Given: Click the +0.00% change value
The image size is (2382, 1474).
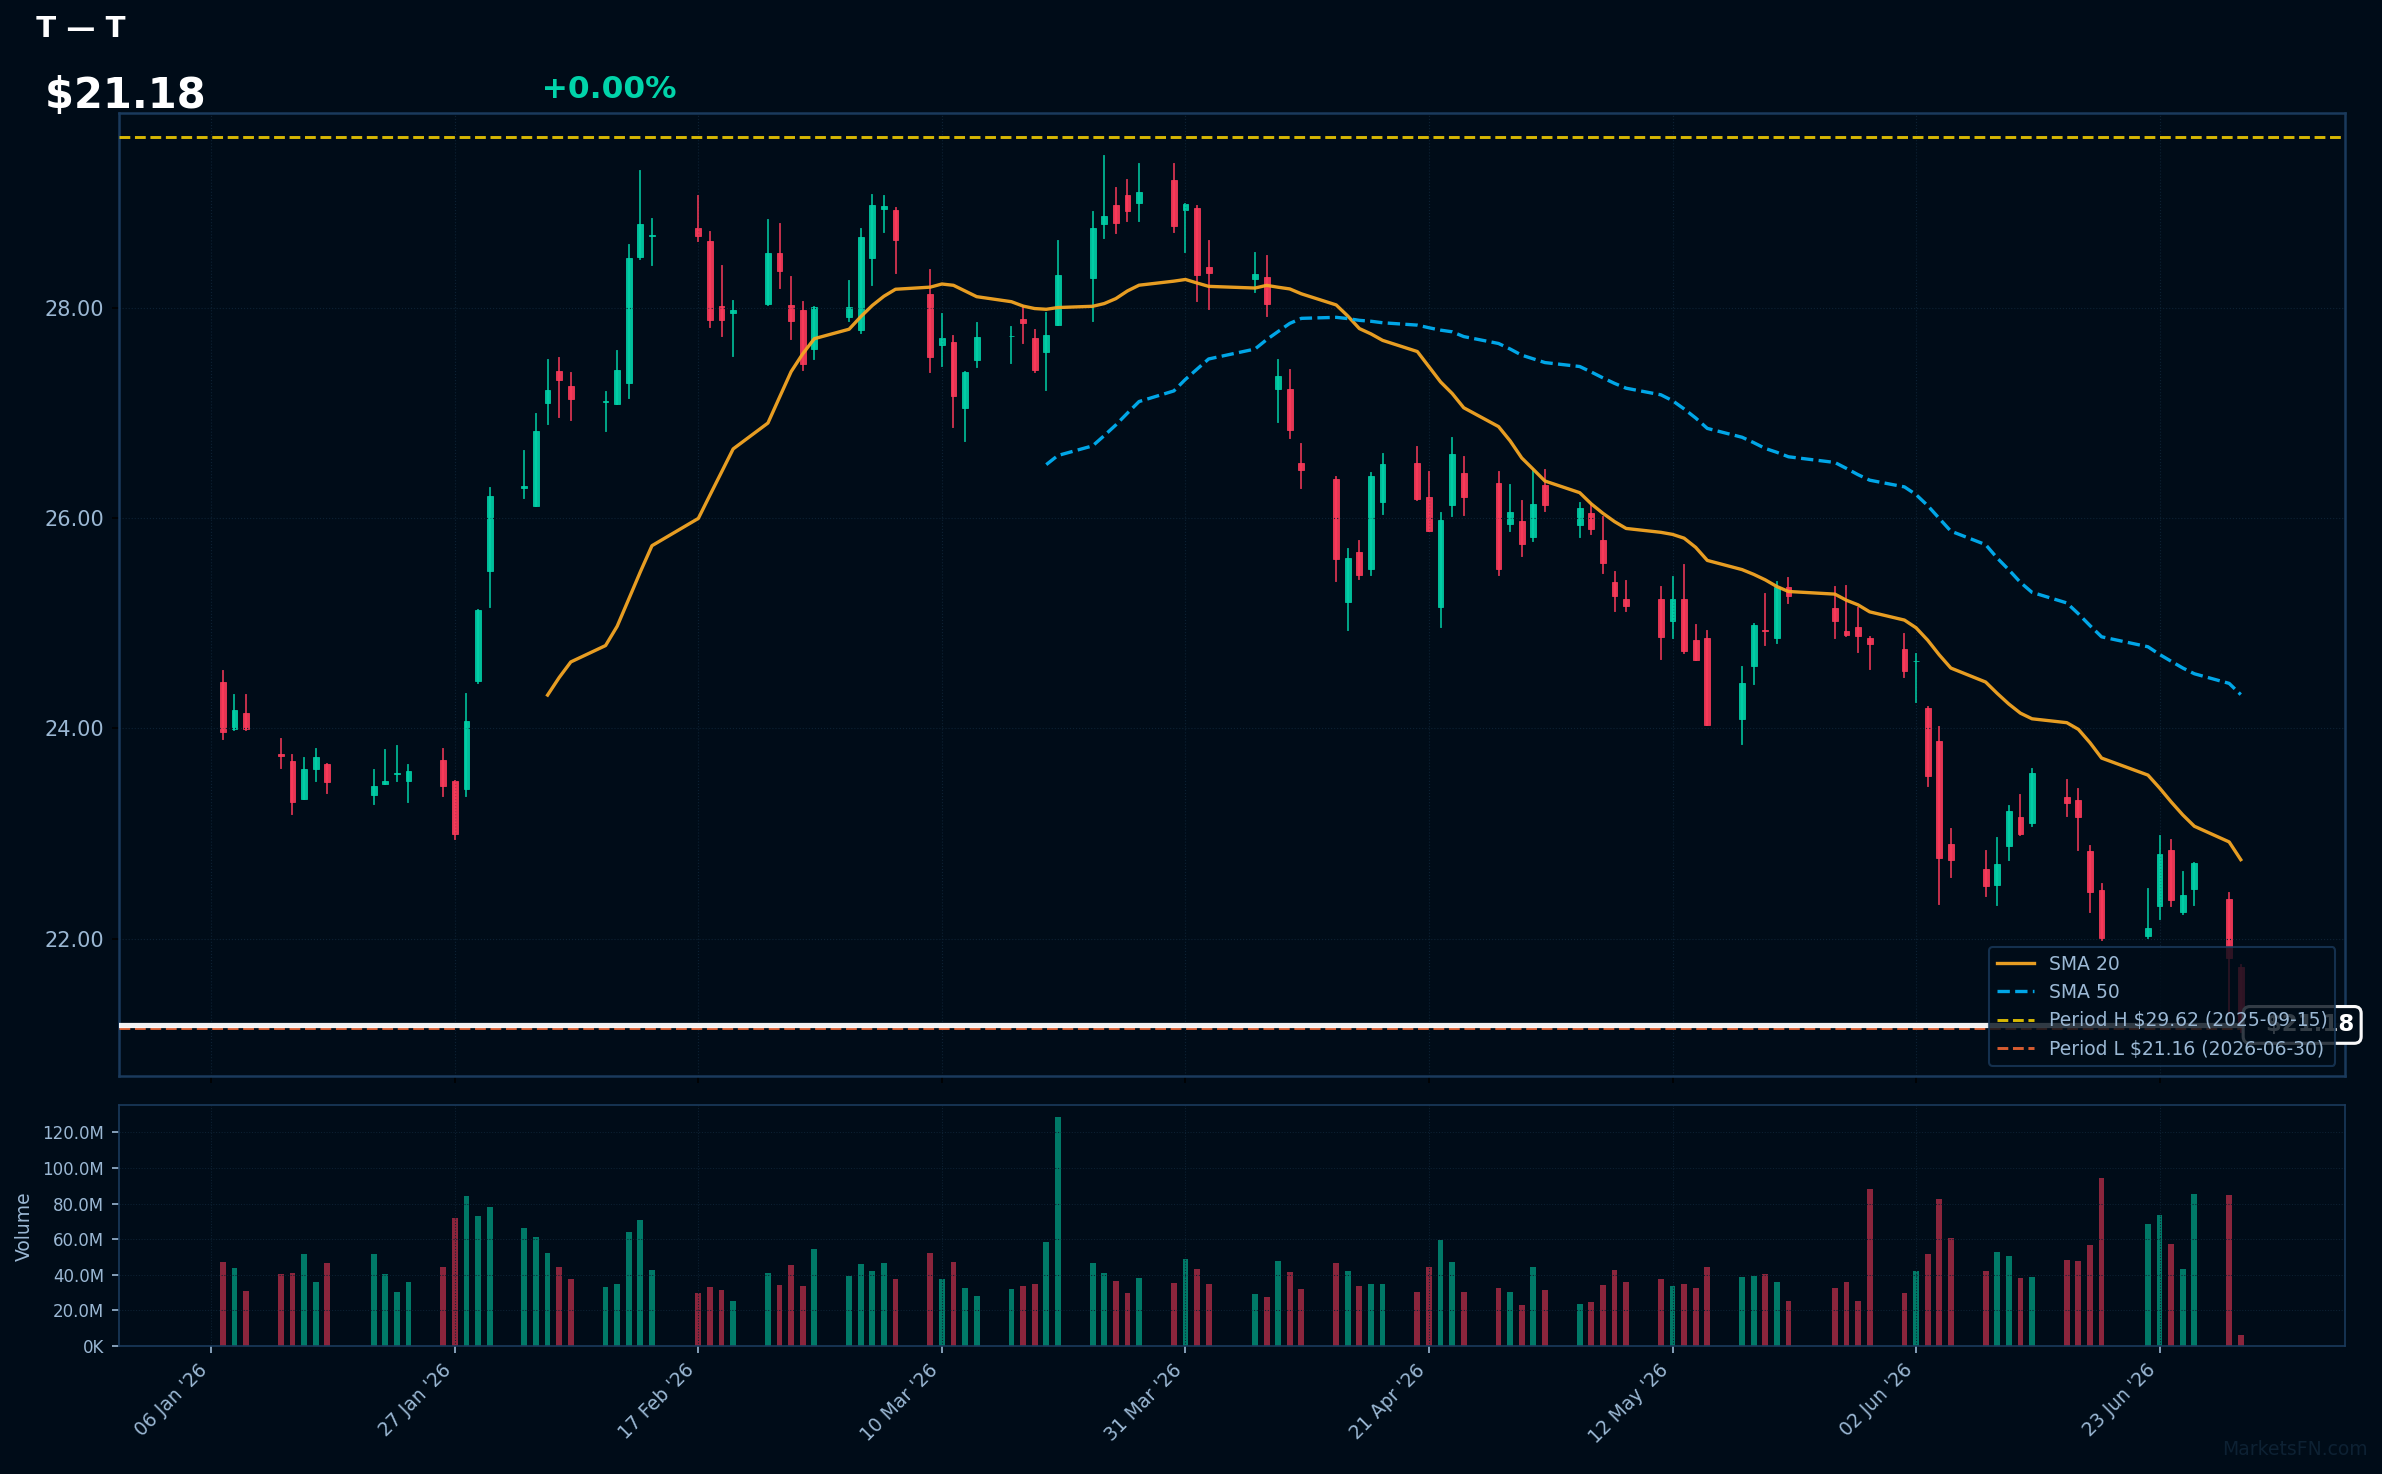Looking at the screenshot, I should 609,88.
